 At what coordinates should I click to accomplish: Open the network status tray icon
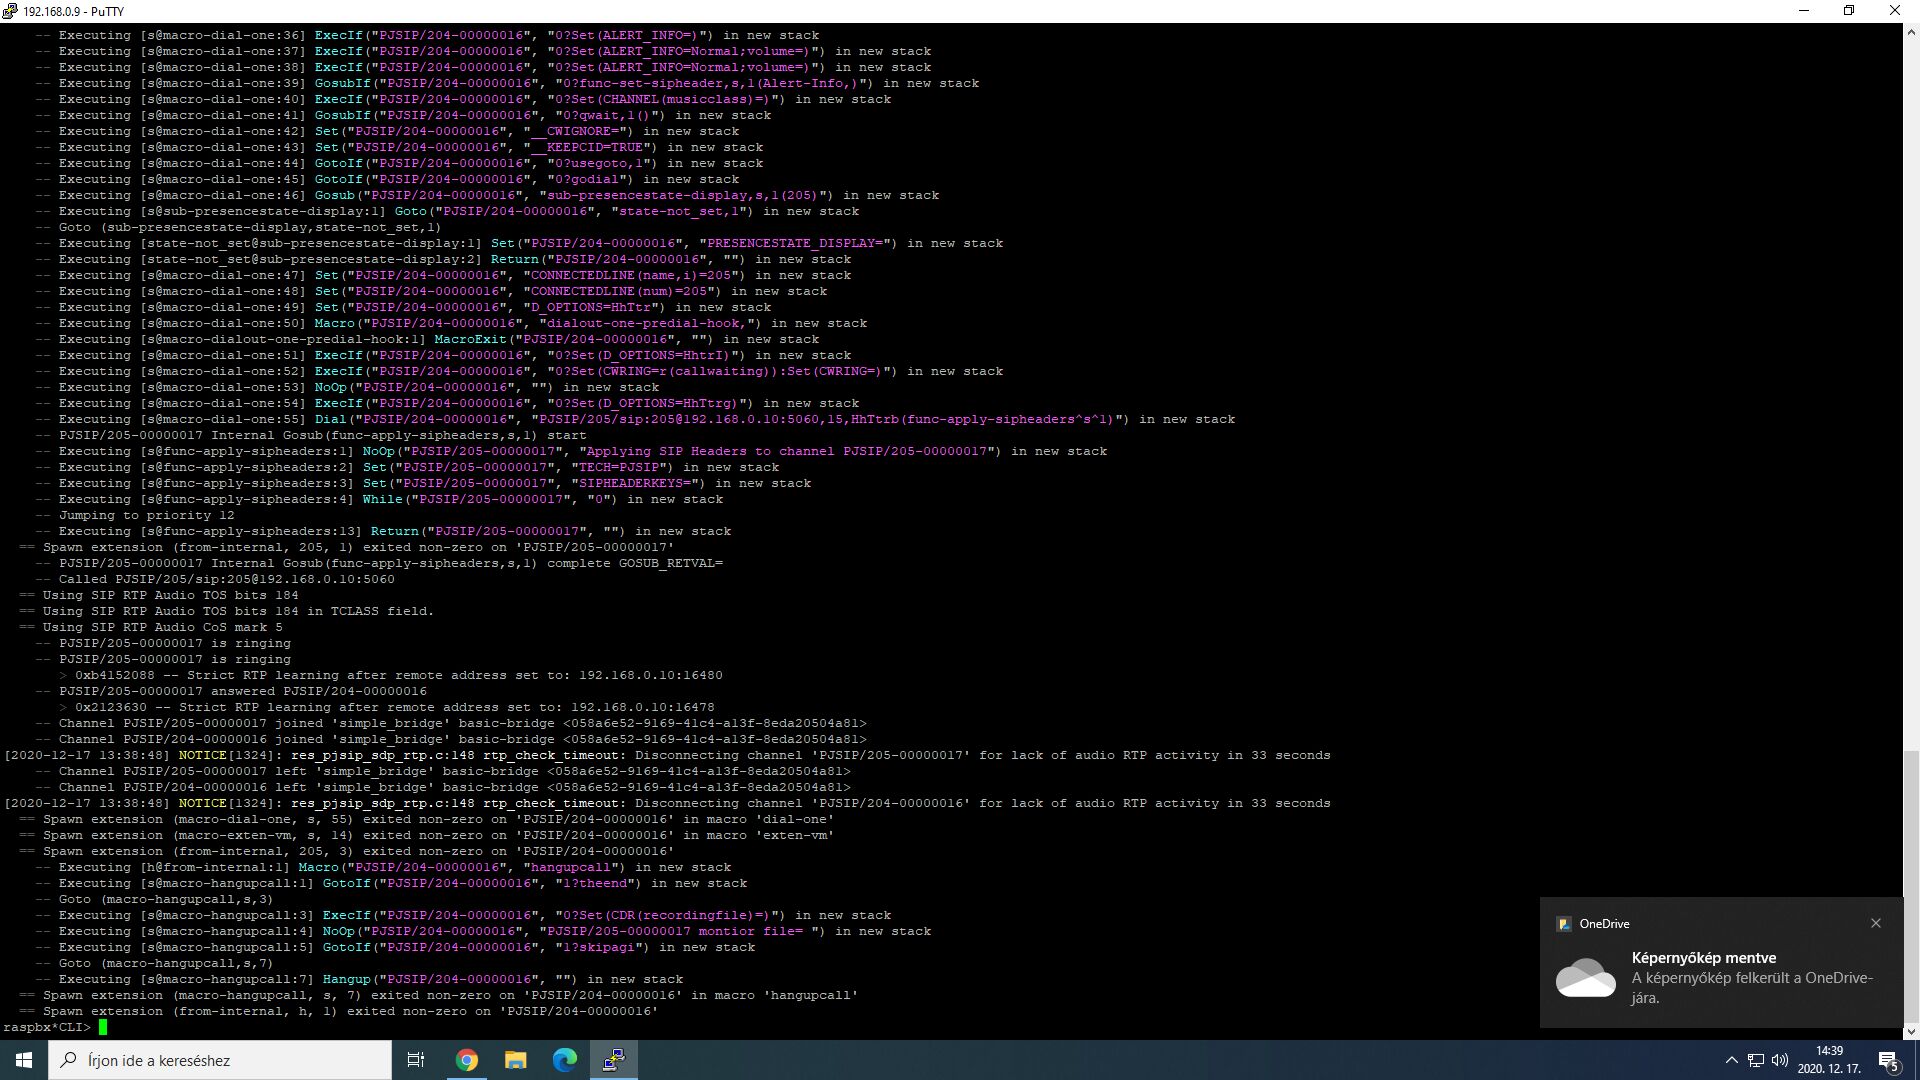pos(1755,1060)
